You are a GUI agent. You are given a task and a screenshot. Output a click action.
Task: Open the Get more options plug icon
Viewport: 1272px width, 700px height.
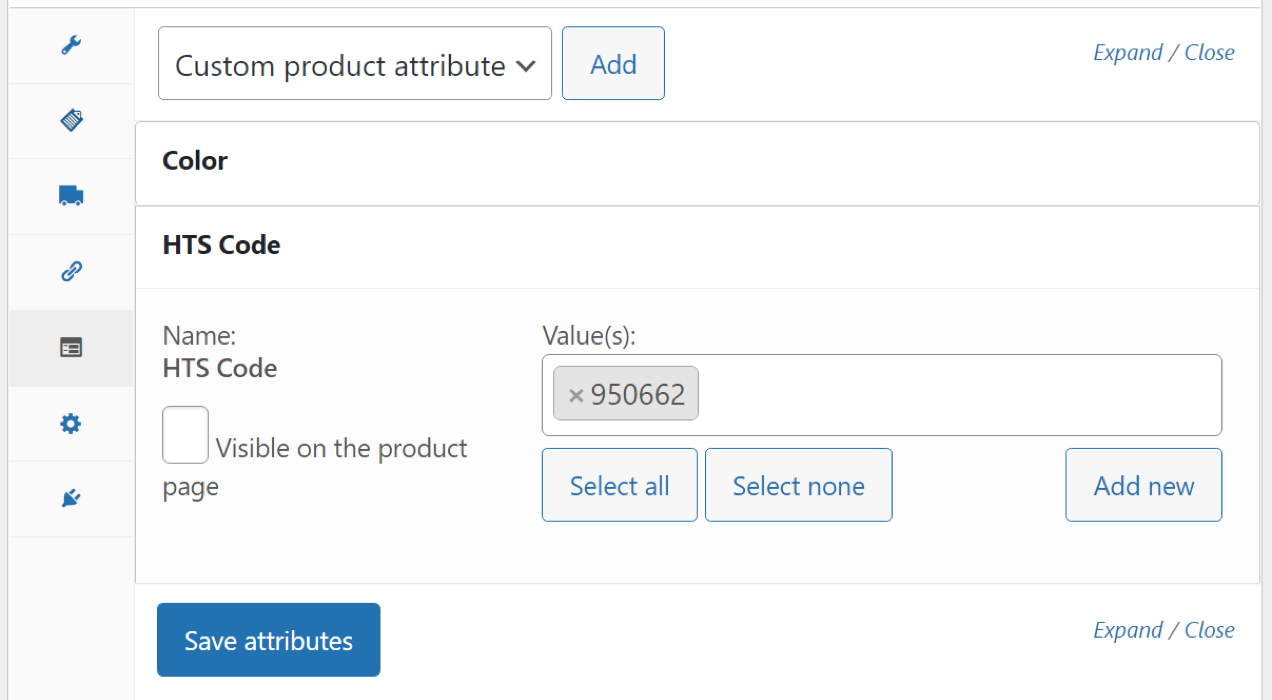pos(71,499)
